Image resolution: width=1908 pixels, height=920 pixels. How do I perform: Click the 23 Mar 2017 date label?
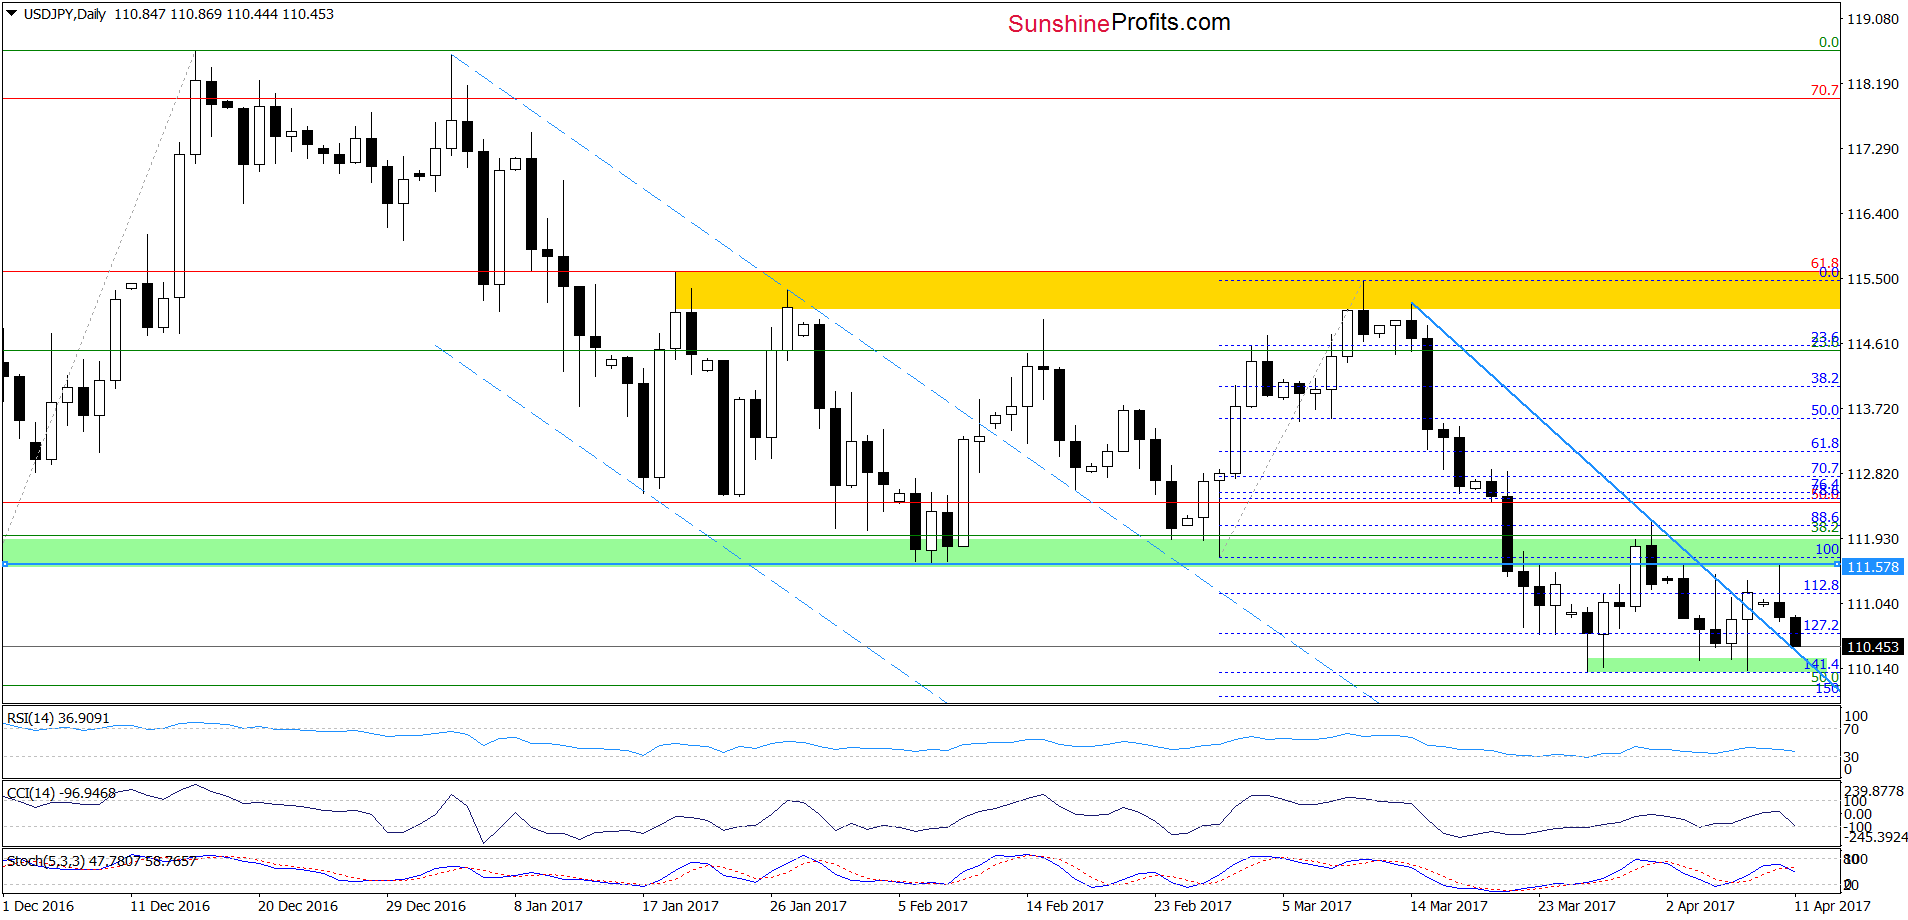pos(1577,906)
